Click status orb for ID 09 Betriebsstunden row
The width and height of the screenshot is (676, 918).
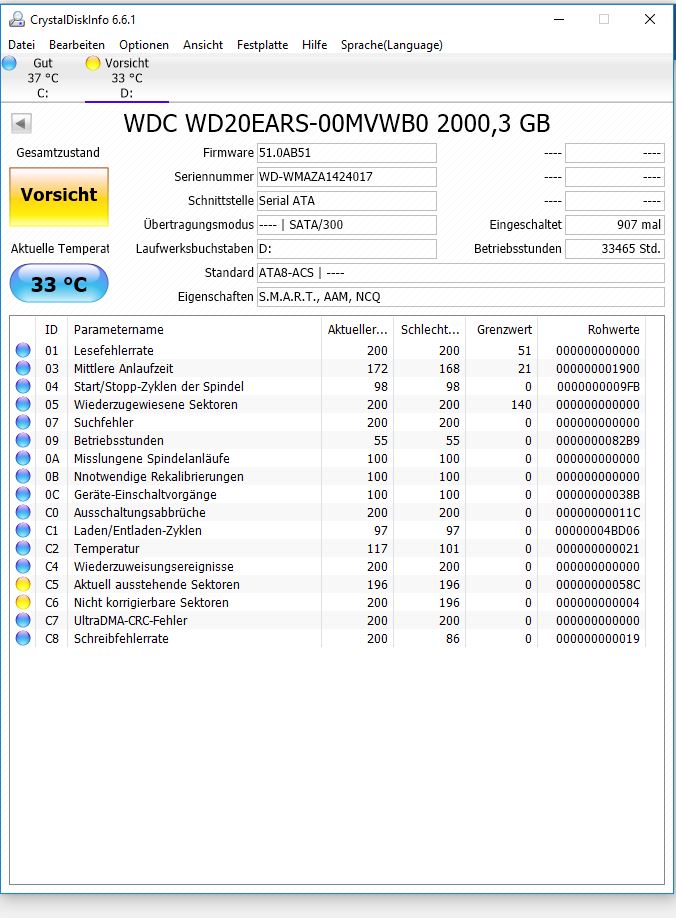click(x=23, y=440)
